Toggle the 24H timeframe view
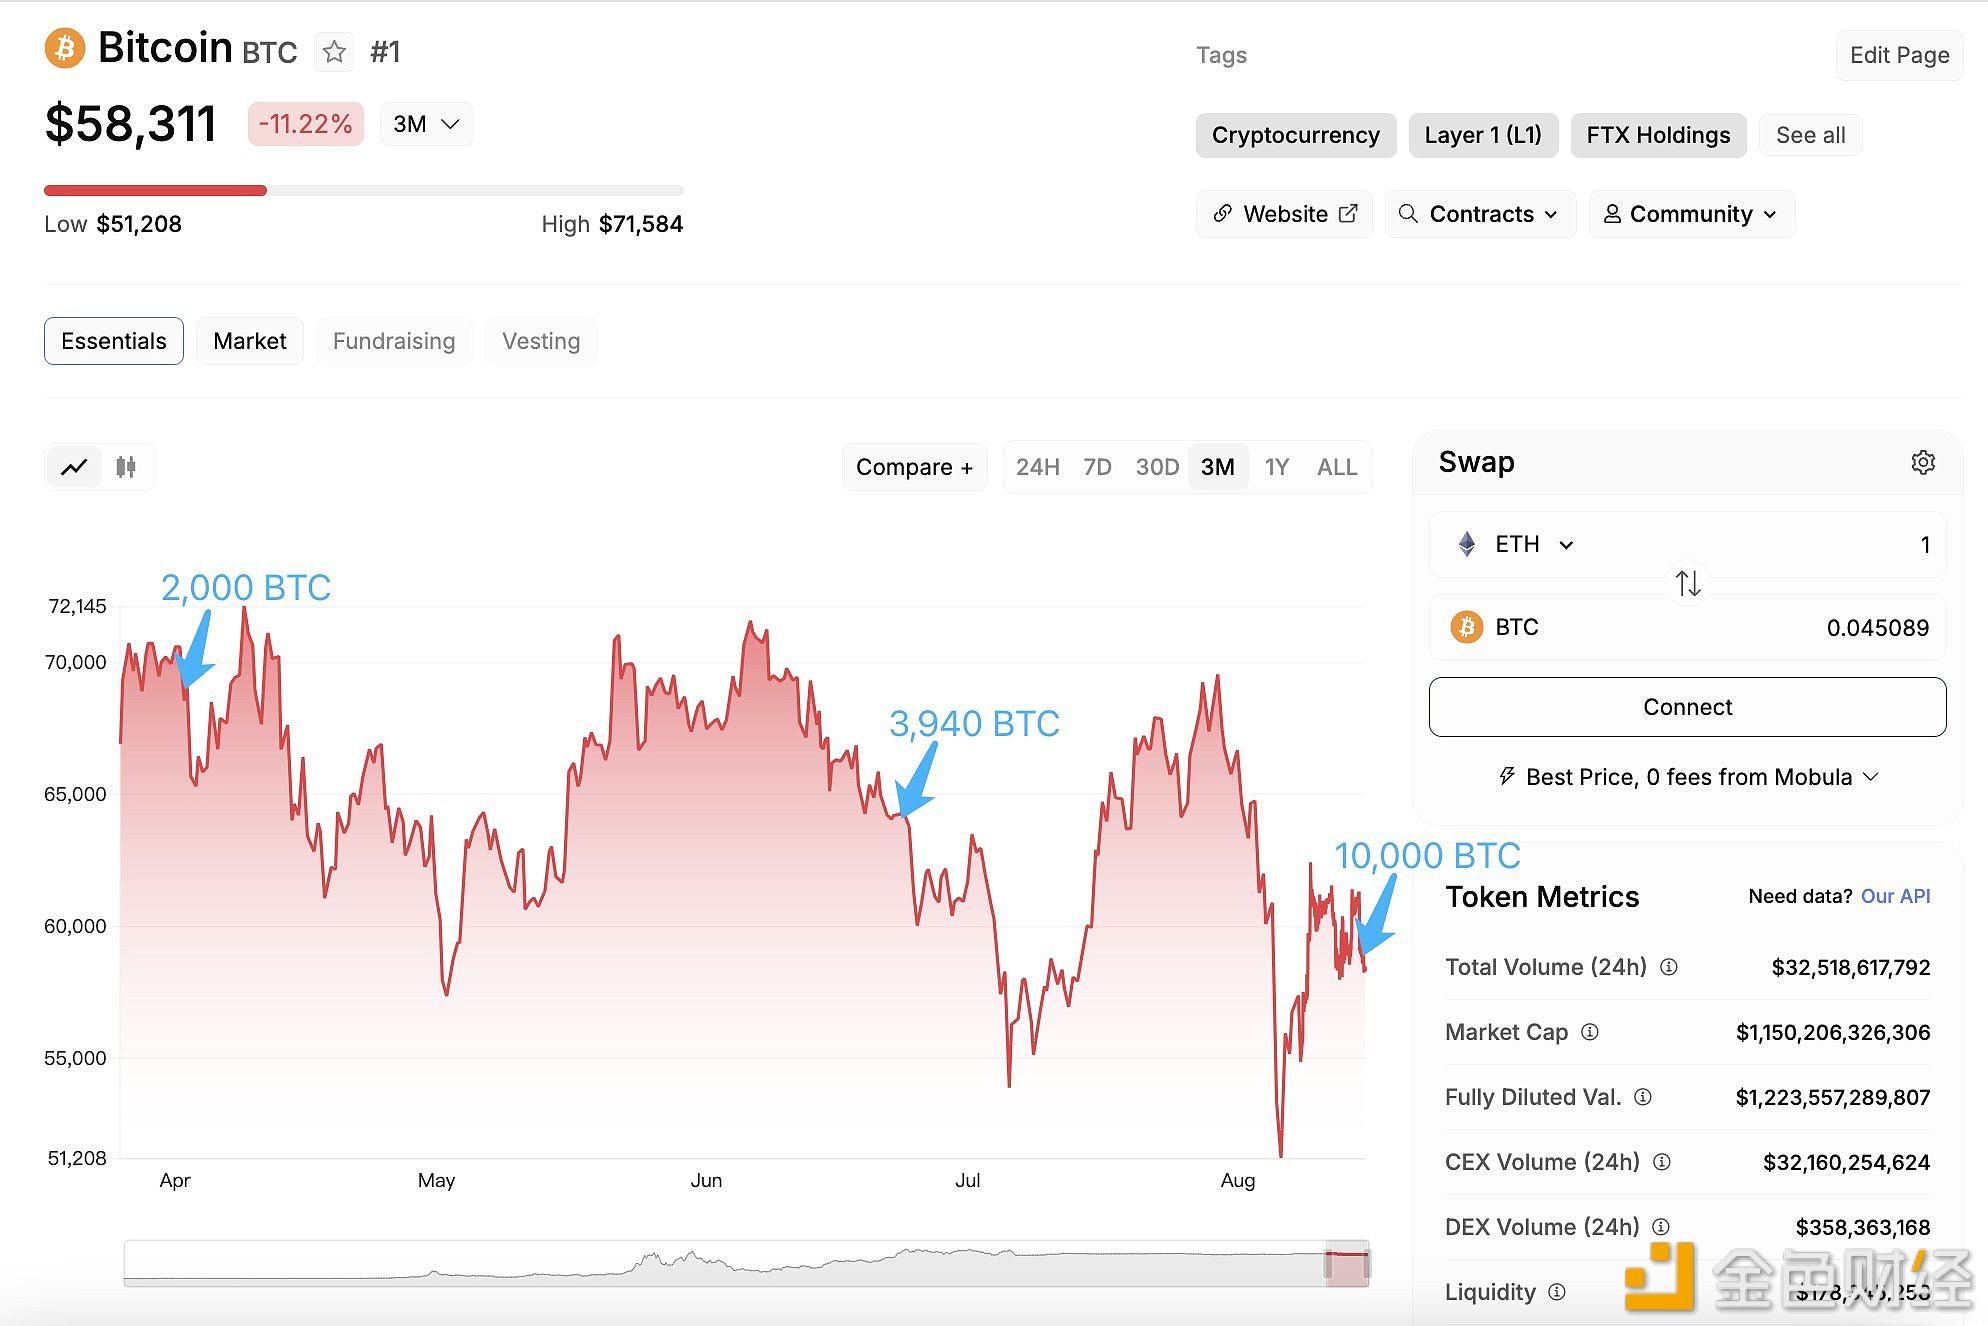1988x1326 pixels. pyautogui.click(x=1034, y=466)
